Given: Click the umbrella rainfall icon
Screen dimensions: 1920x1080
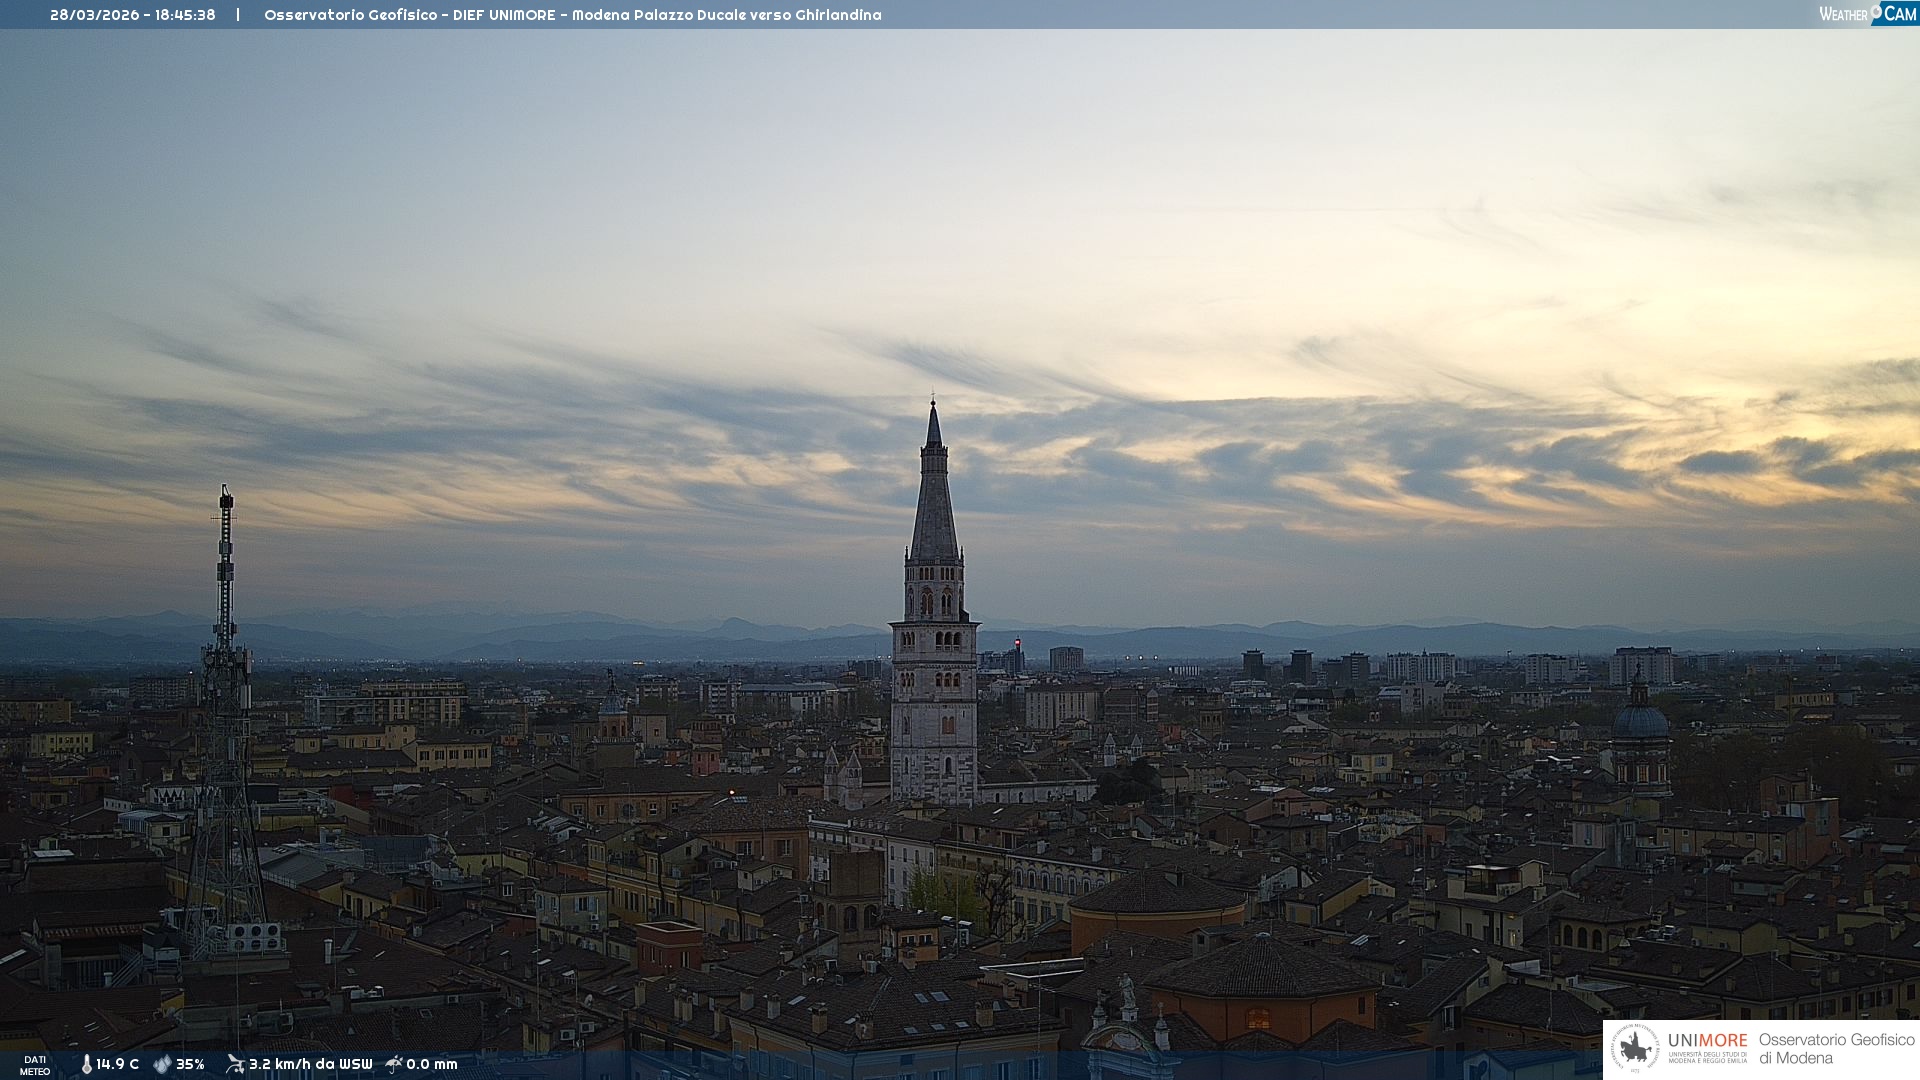Looking at the screenshot, I should tap(394, 1064).
